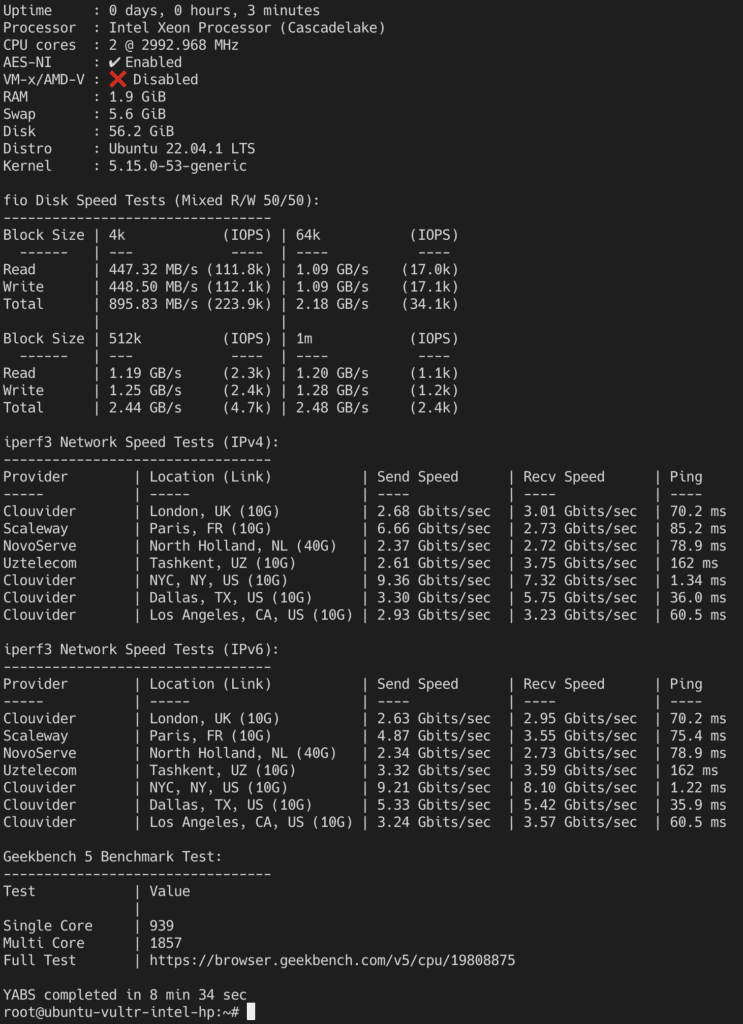Image resolution: width=743 pixels, height=1024 pixels.
Task: Click the iperf3 Network Speed Tests (IPv6) heading
Action: point(140,650)
